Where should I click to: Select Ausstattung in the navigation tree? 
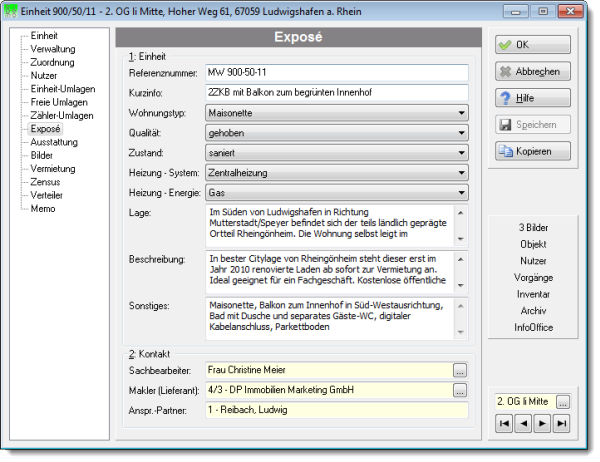[x=54, y=142]
